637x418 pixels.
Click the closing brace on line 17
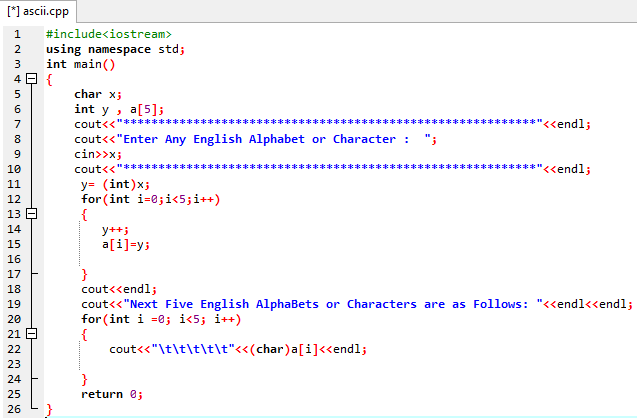pyautogui.click(x=84, y=275)
